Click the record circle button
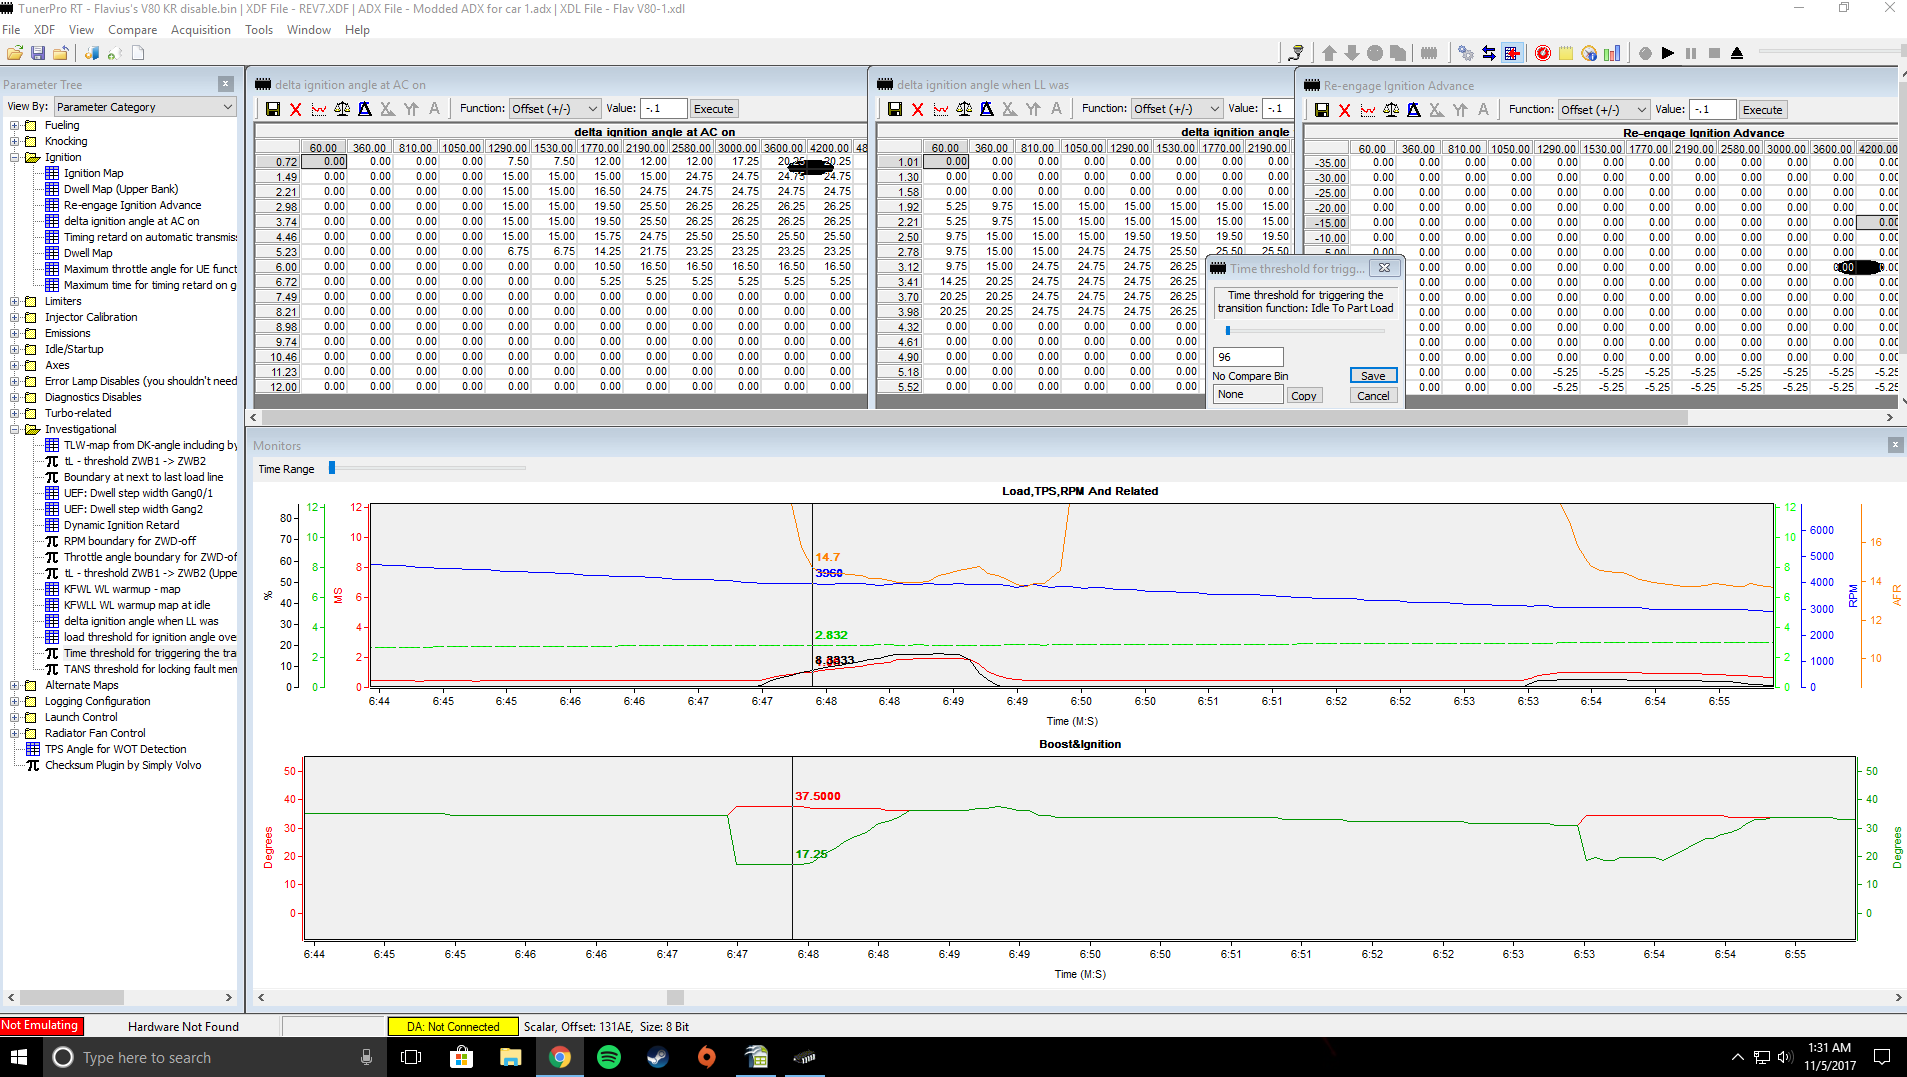The image size is (1907, 1077). click(x=1645, y=53)
